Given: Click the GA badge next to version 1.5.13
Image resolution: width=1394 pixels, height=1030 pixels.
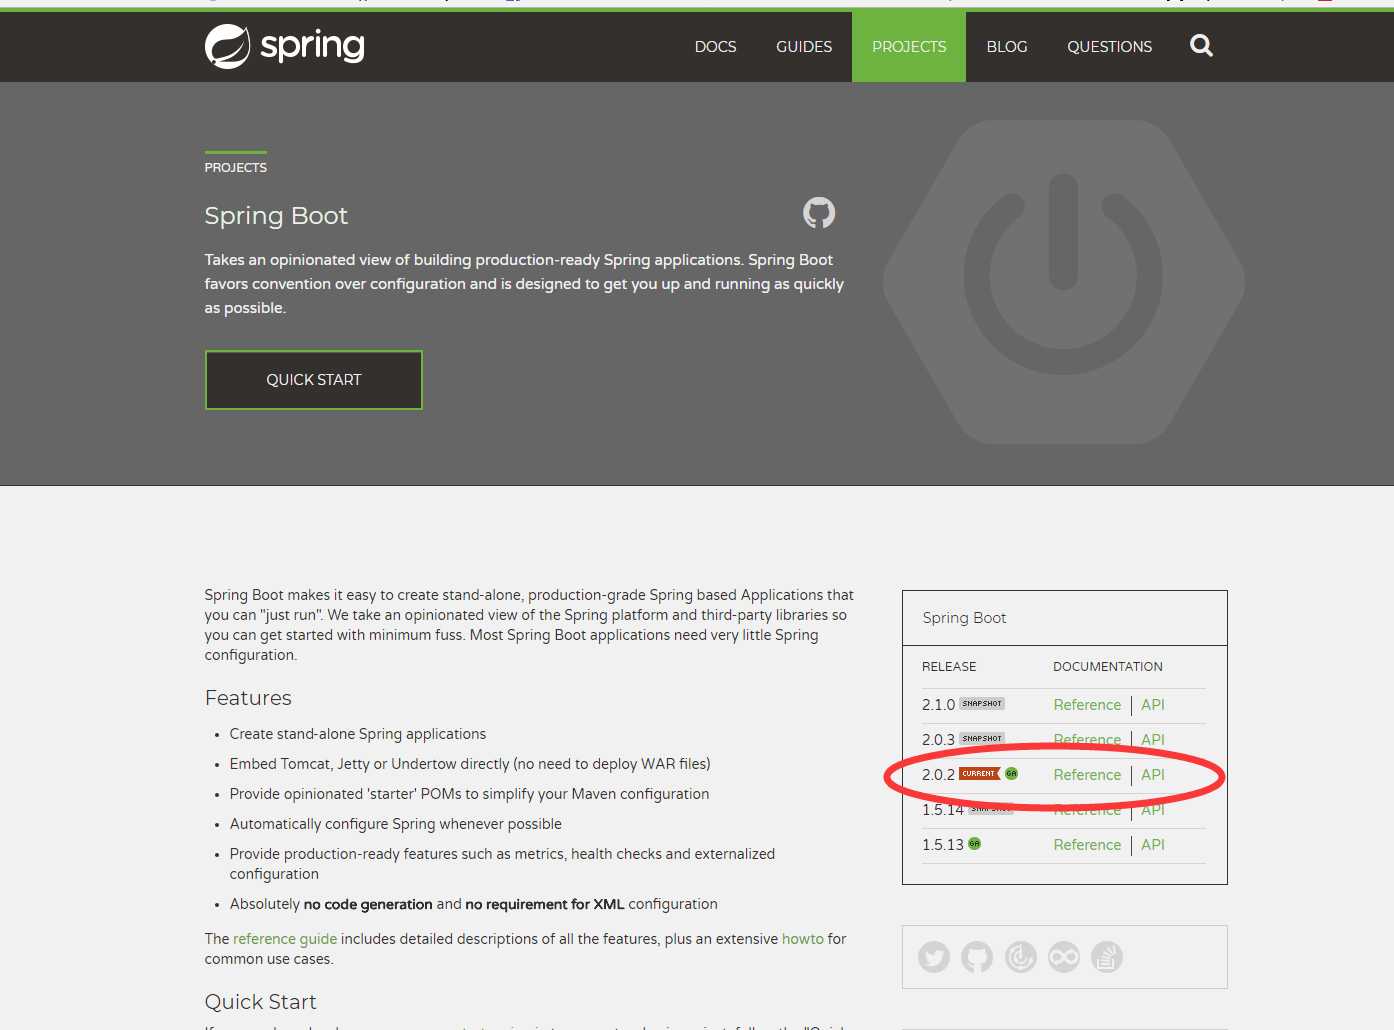Looking at the screenshot, I should [x=974, y=844].
